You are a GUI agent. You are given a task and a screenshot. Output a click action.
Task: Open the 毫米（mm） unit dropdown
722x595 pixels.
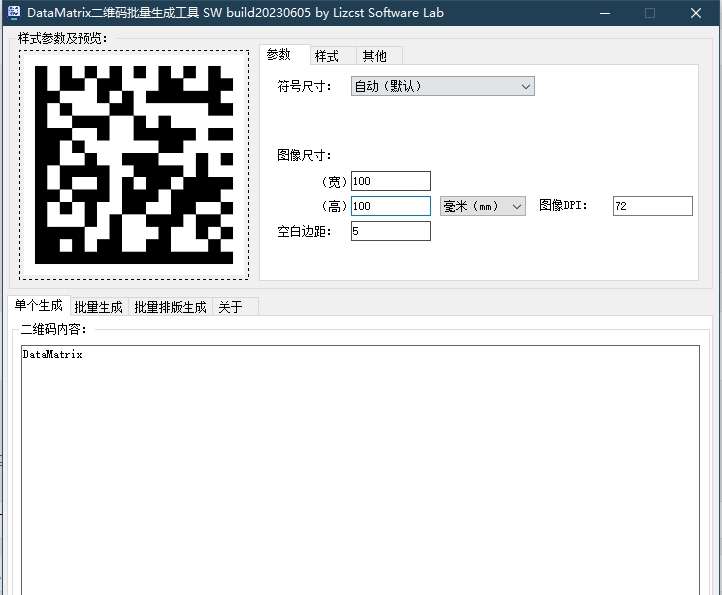pos(483,206)
